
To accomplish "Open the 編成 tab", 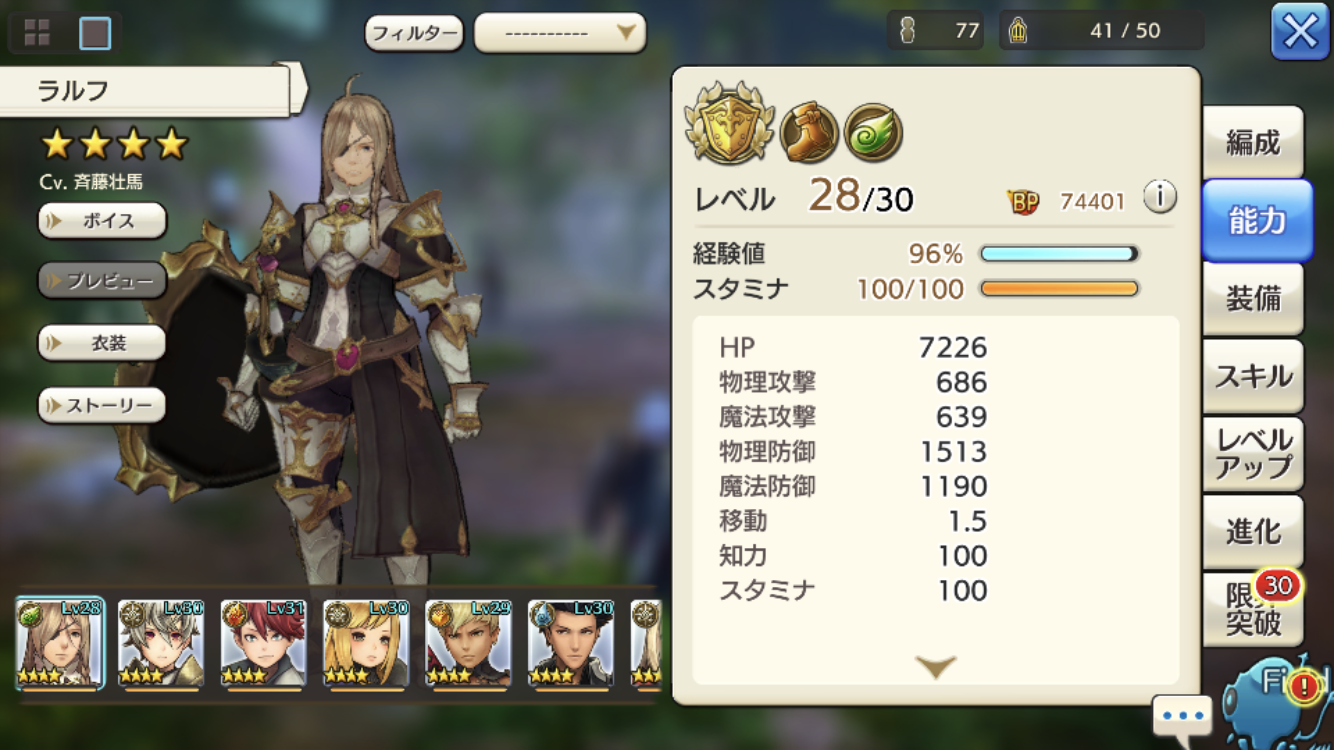I will [x=1253, y=143].
